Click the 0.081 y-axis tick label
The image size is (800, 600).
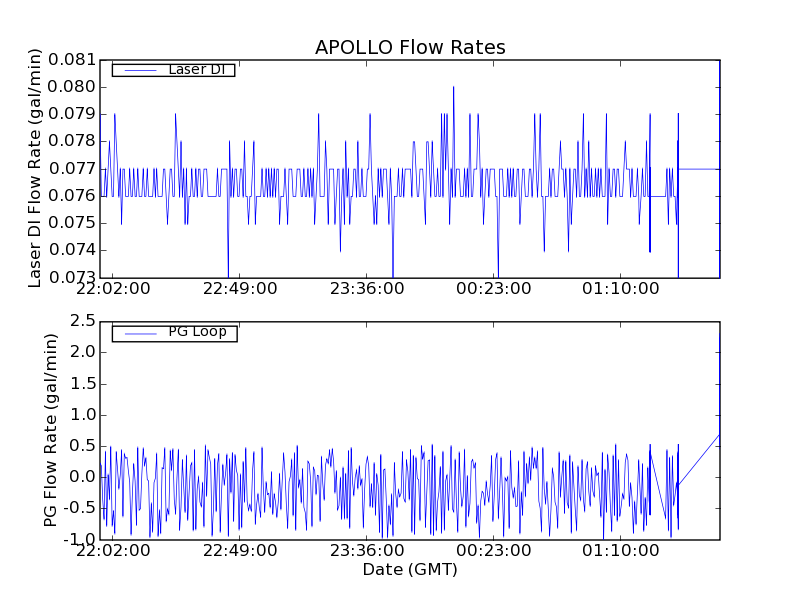click(72, 60)
